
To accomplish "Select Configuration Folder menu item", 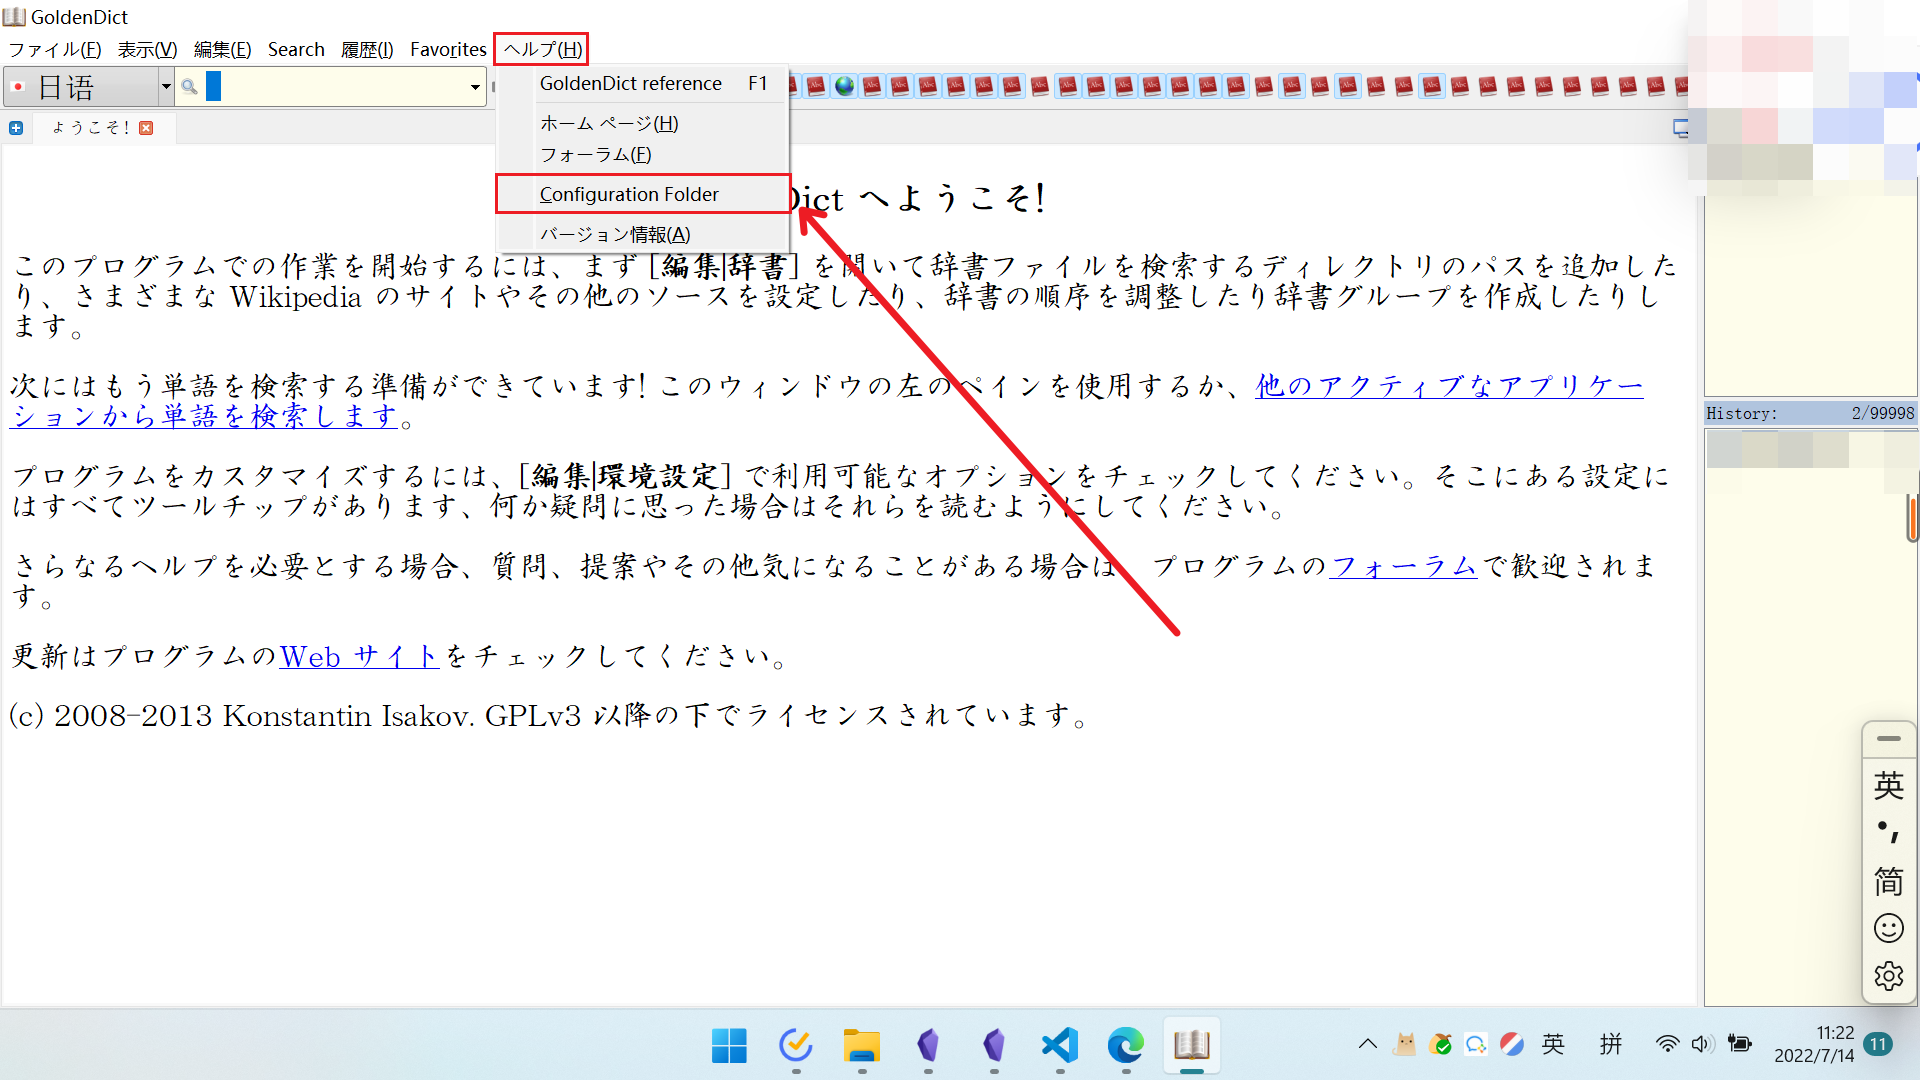I will click(629, 194).
